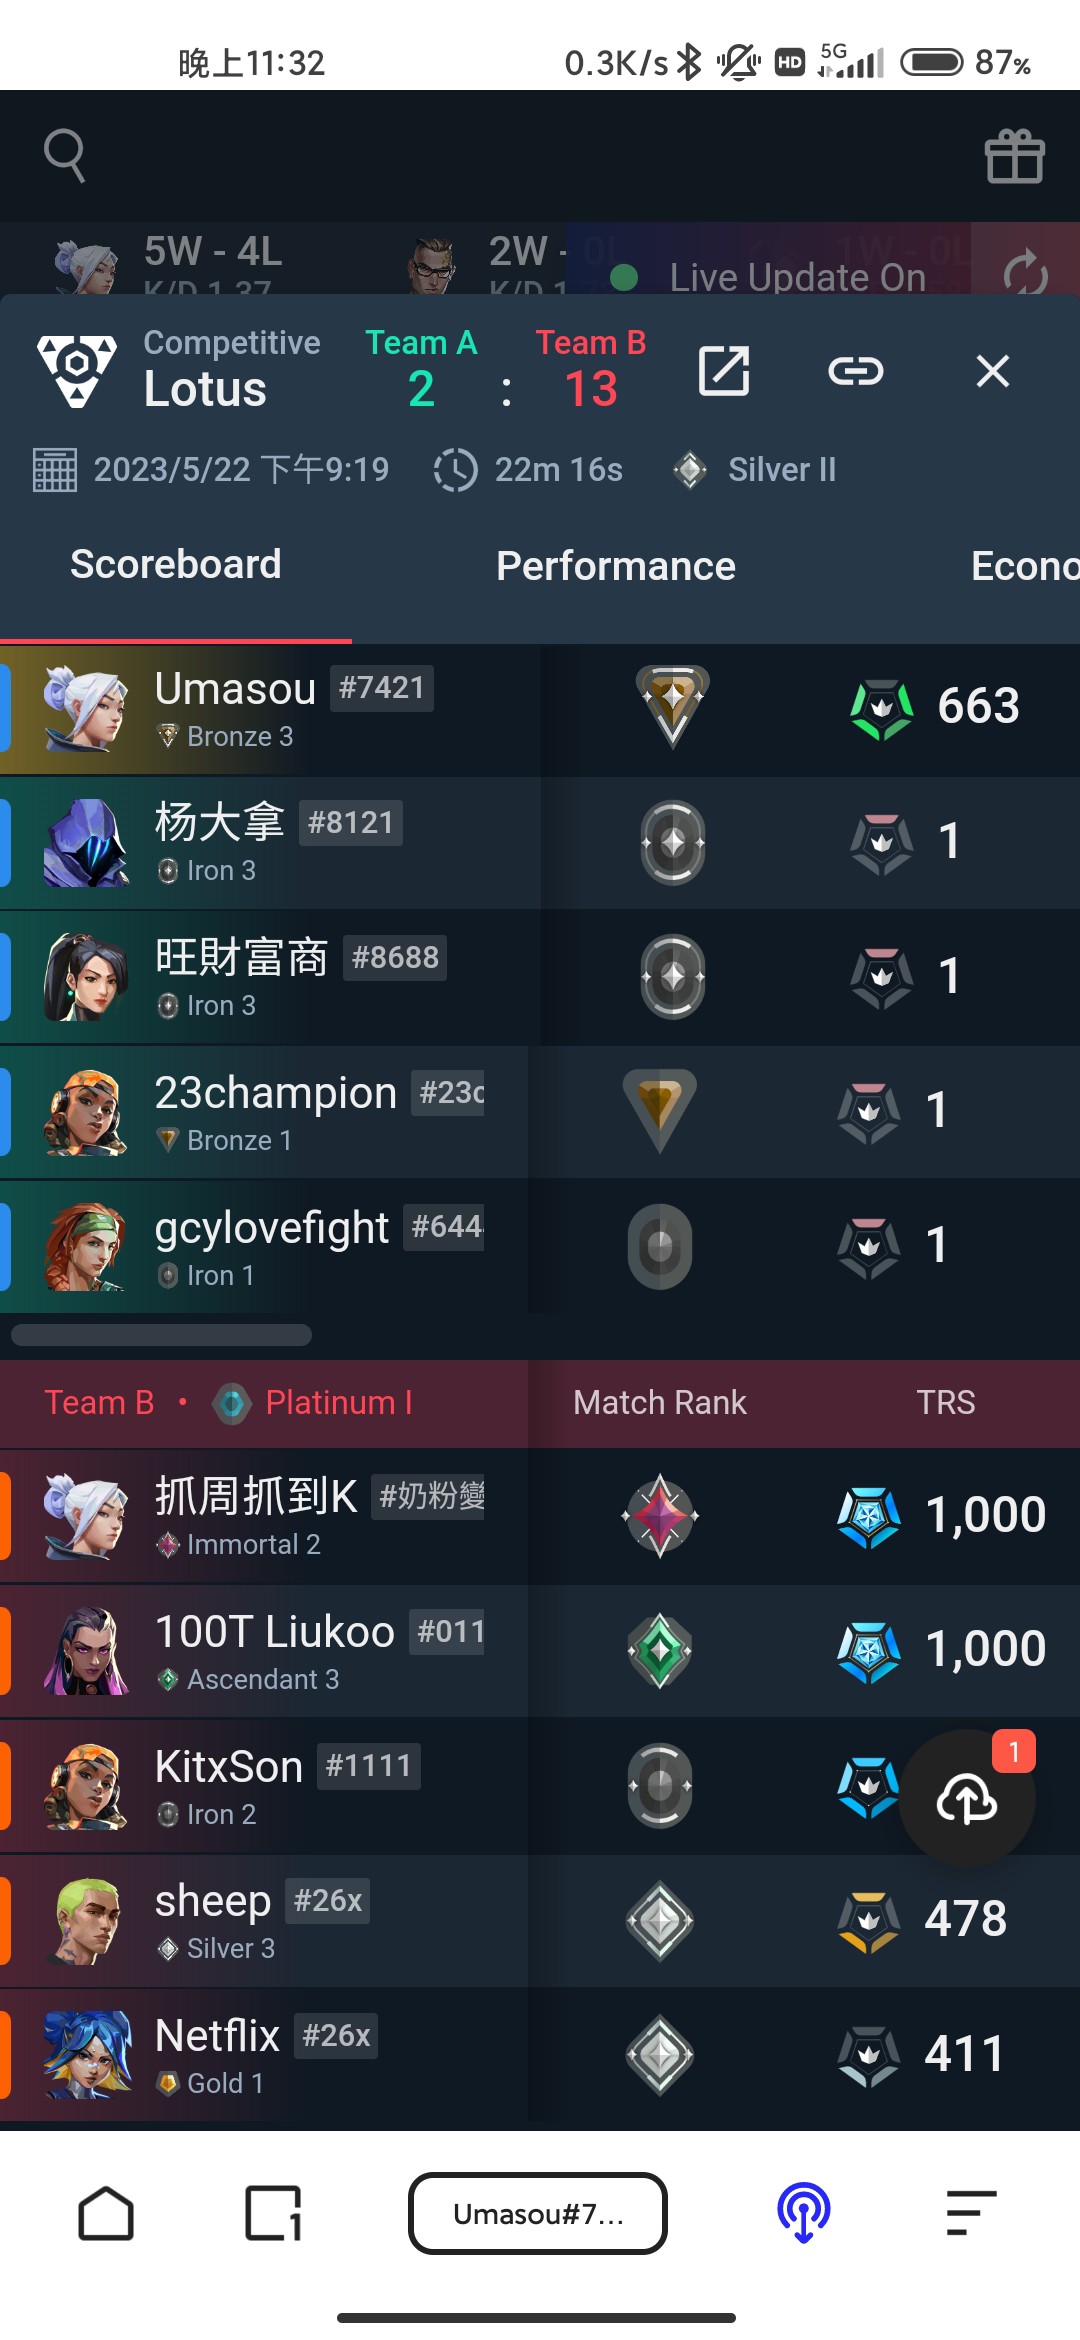Screen dimensions: 1080x2340
Task: Open 100T Liukoo player row
Action: (540, 1650)
